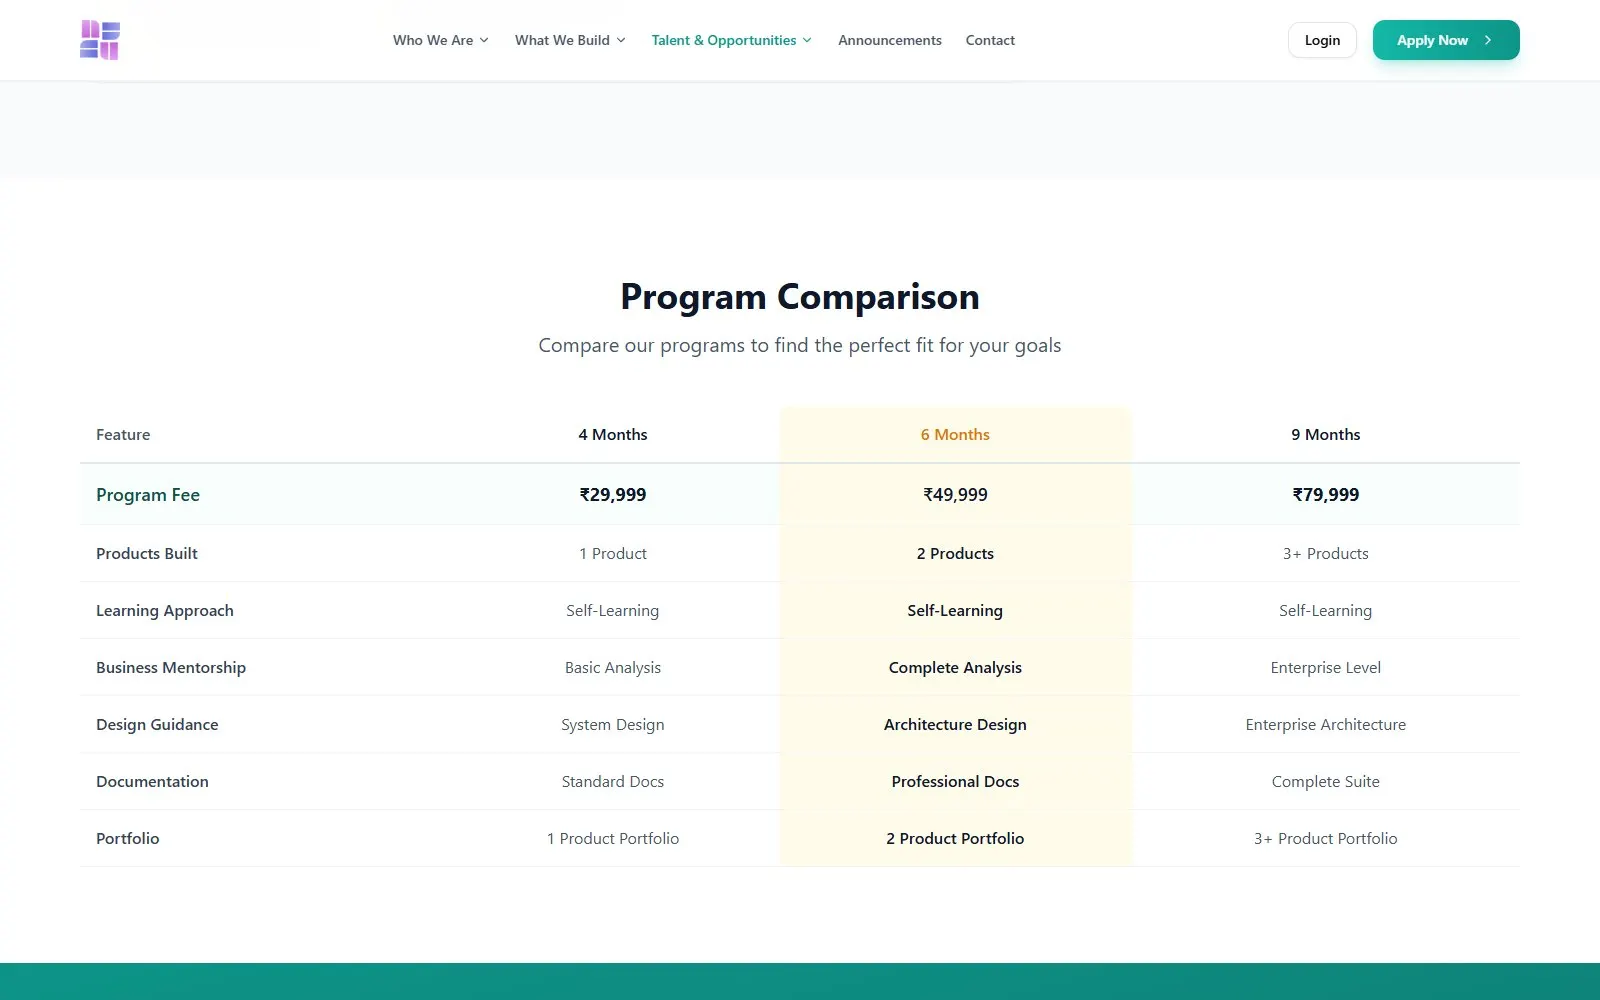Click the Complete Suite cell
Image resolution: width=1600 pixels, height=1000 pixels.
tap(1326, 781)
